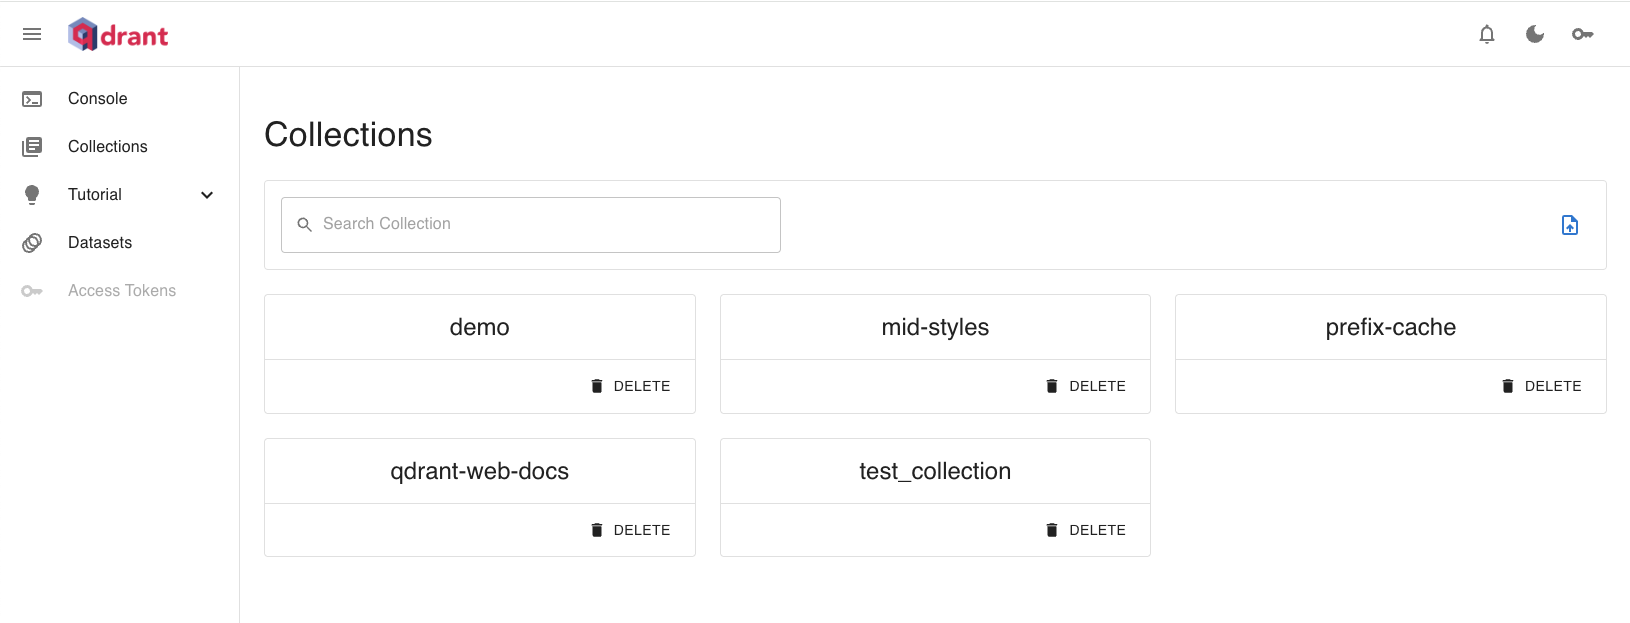
Task: Expand the Tutorial section chevron
Action: (x=207, y=194)
